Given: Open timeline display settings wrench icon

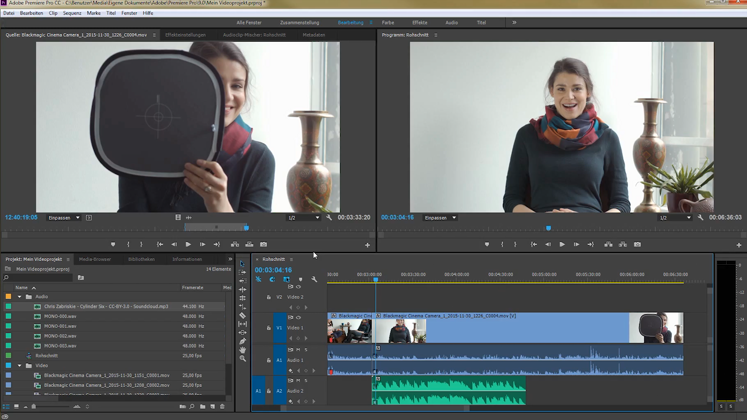Looking at the screenshot, I should pyautogui.click(x=314, y=279).
